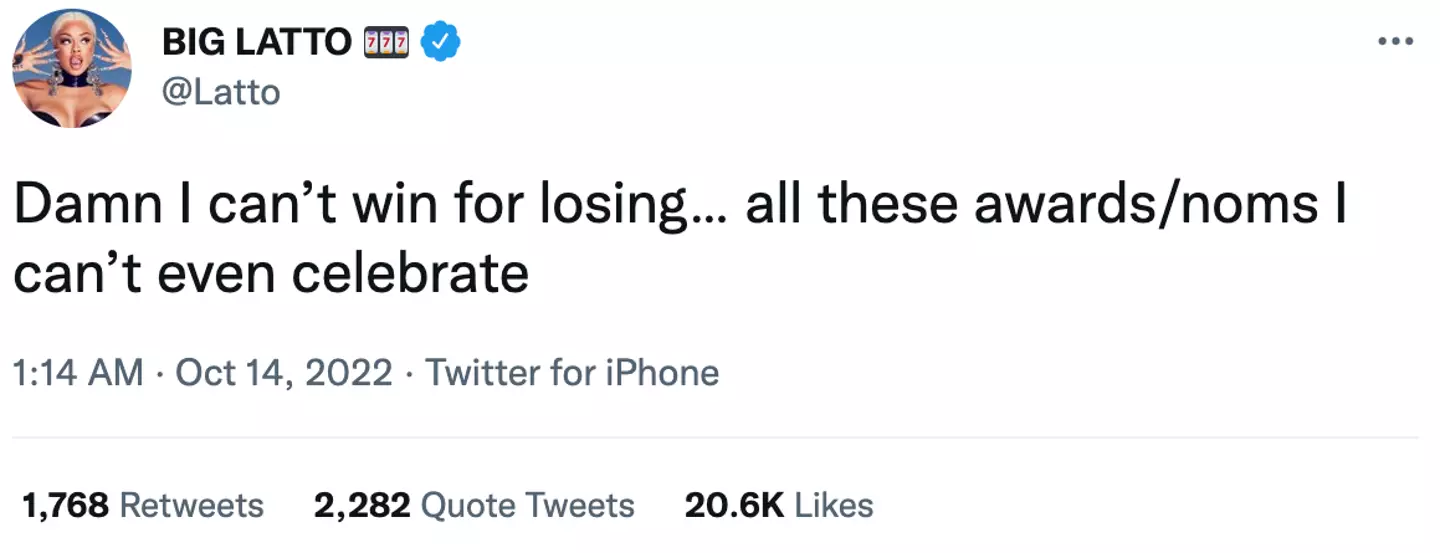View the Quote Tweets list

pyautogui.click(x=527, y=505)
